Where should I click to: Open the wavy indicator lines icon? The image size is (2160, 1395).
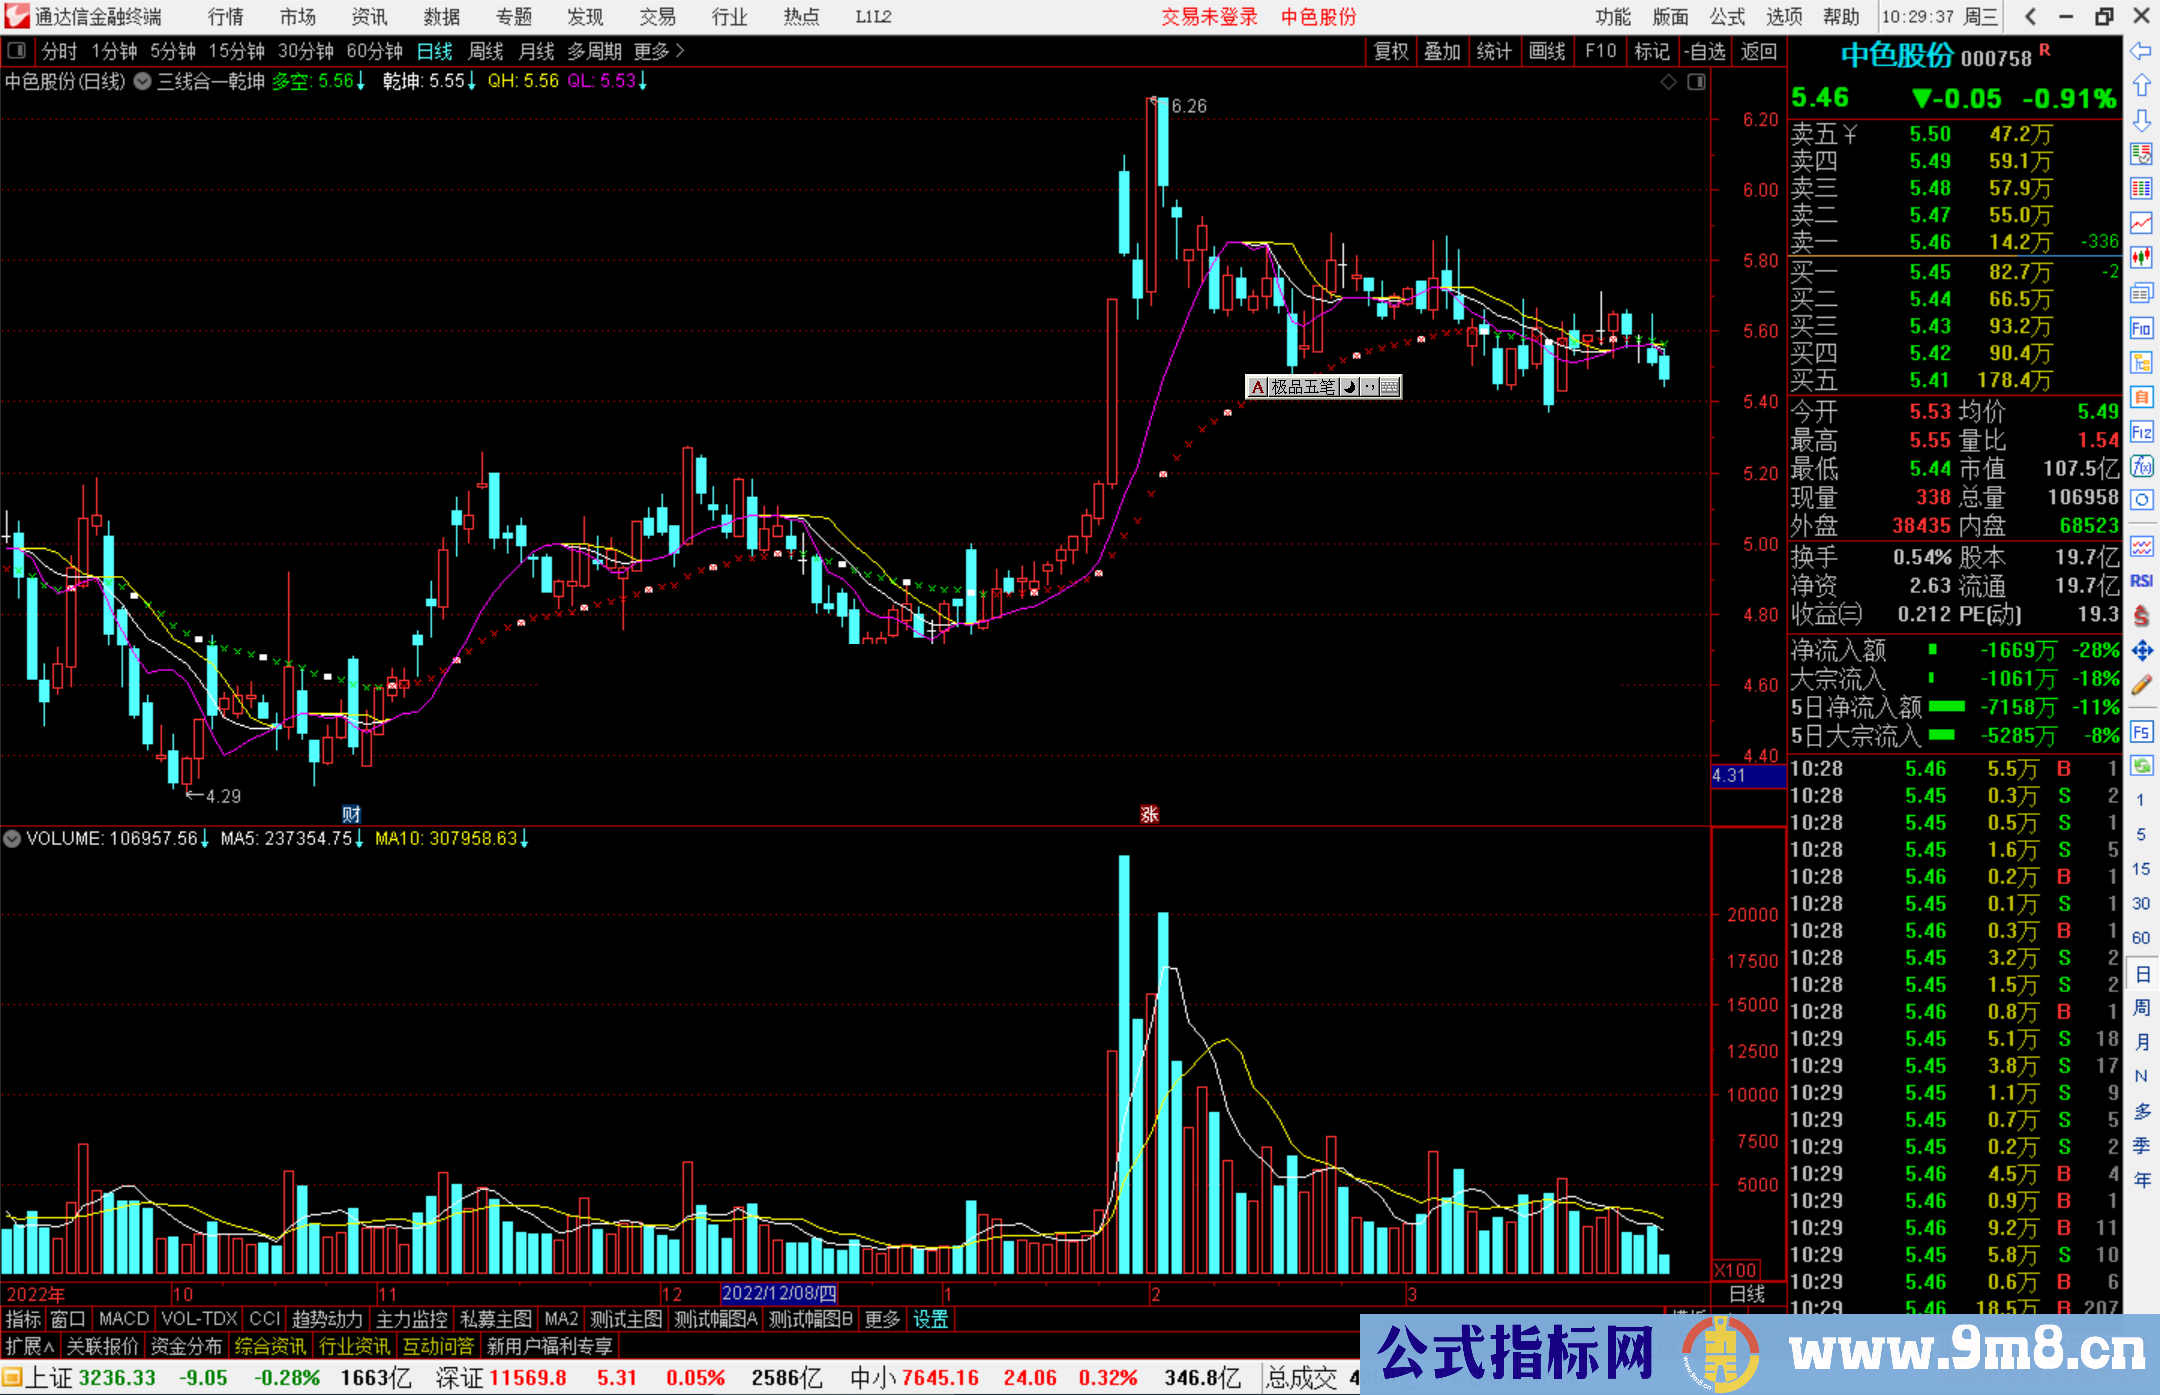tap(2141, 547)
